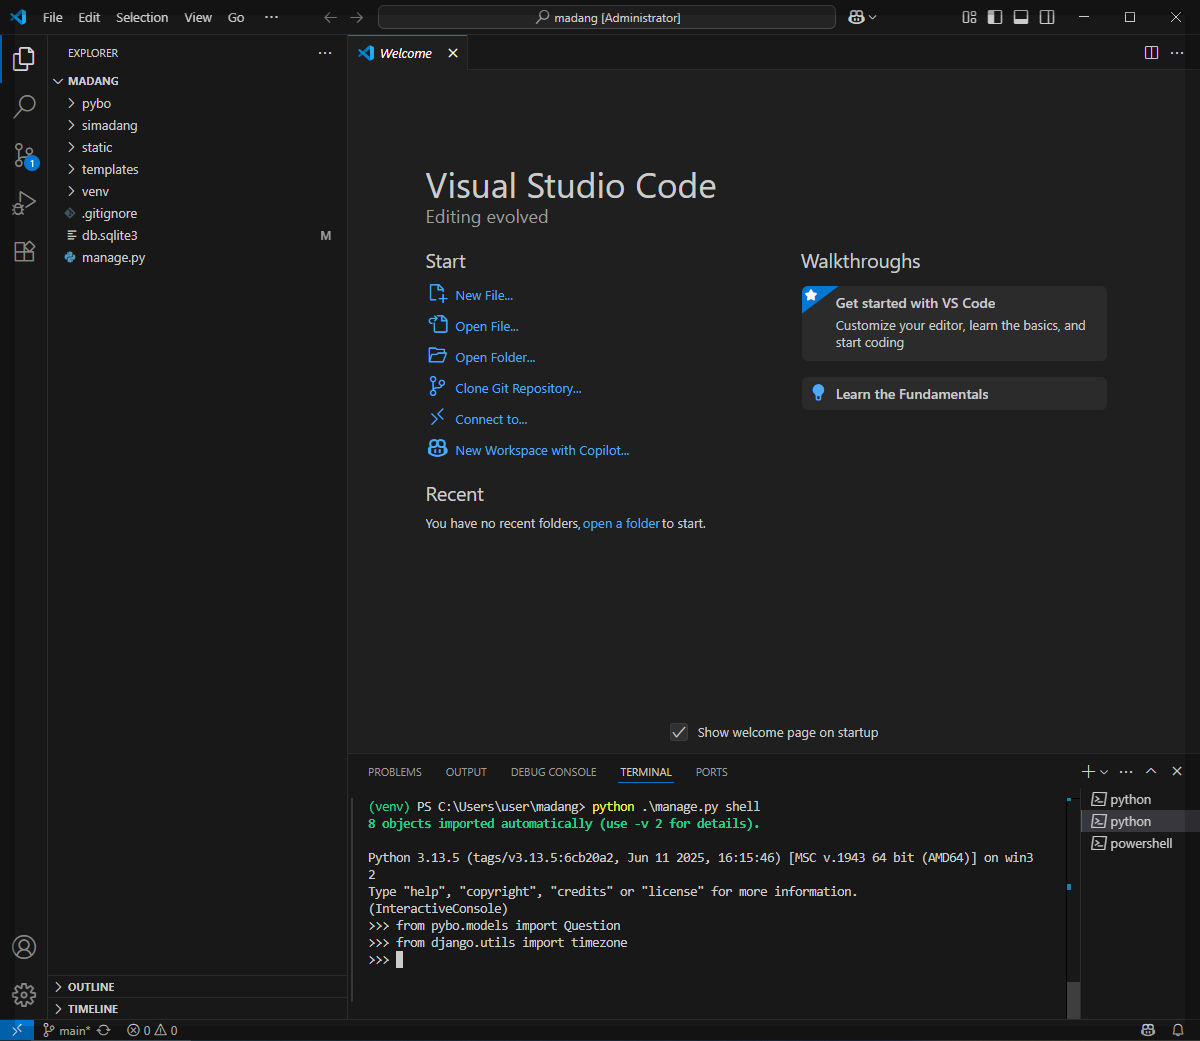Collapse the MADANG root folder
Screen dimensions: 1200x1041
tap(197, 81)
